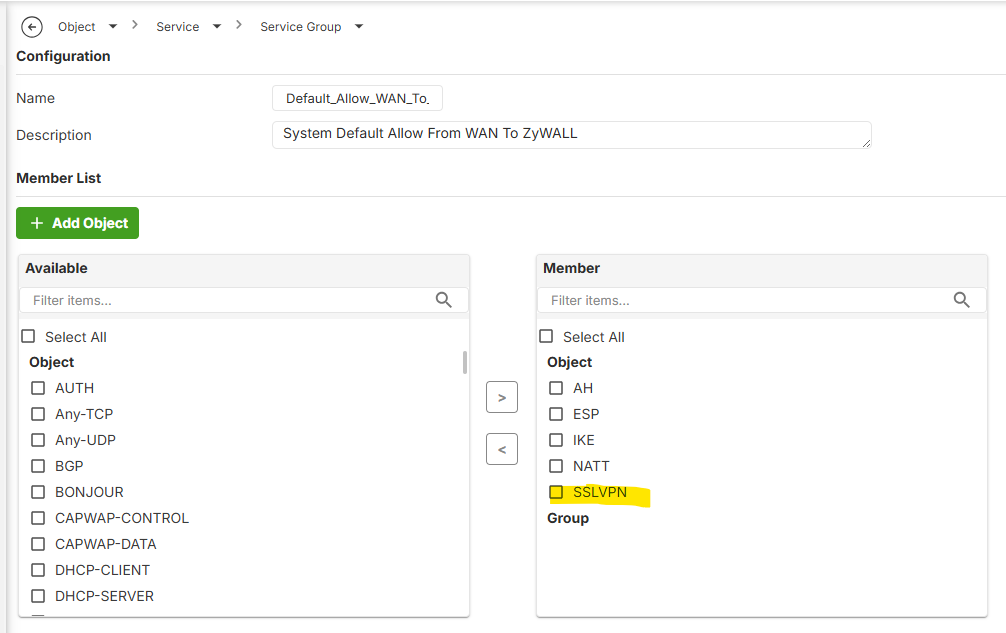Move selected items to Member list
Image resolution: width=1006 pixels, height=633 pixels.
tap(502, 398)
